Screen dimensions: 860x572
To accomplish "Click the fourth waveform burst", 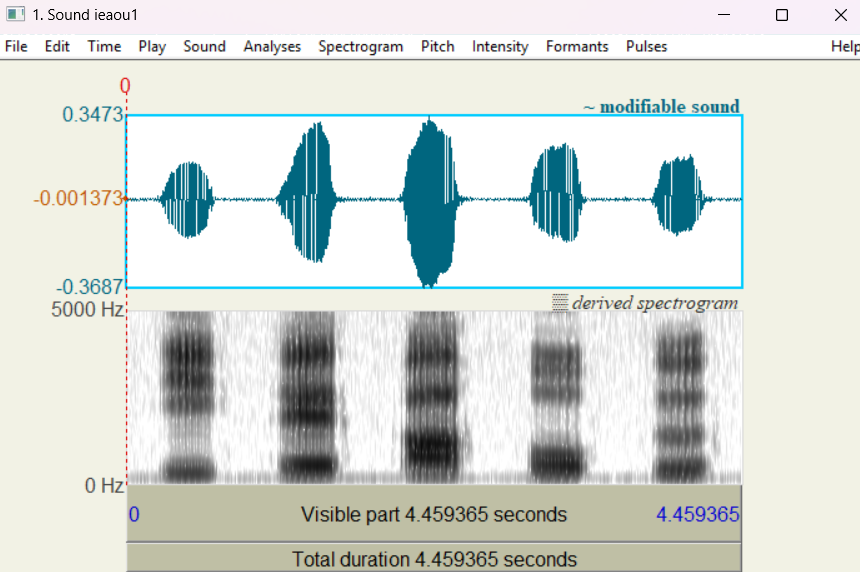I will coord(558,192).
